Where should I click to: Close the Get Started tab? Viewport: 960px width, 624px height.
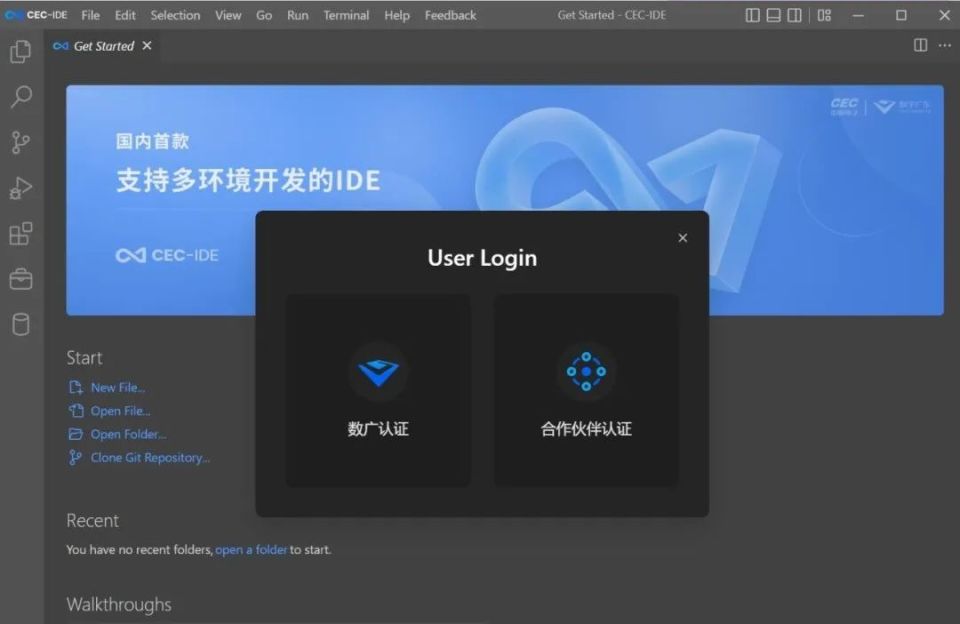click(147, 46)
